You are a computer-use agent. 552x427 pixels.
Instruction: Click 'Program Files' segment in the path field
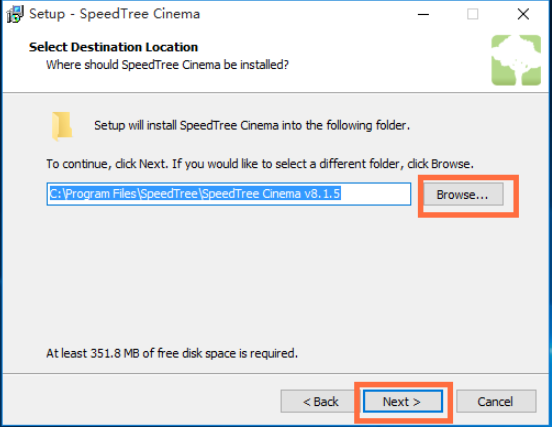[101, 194]
